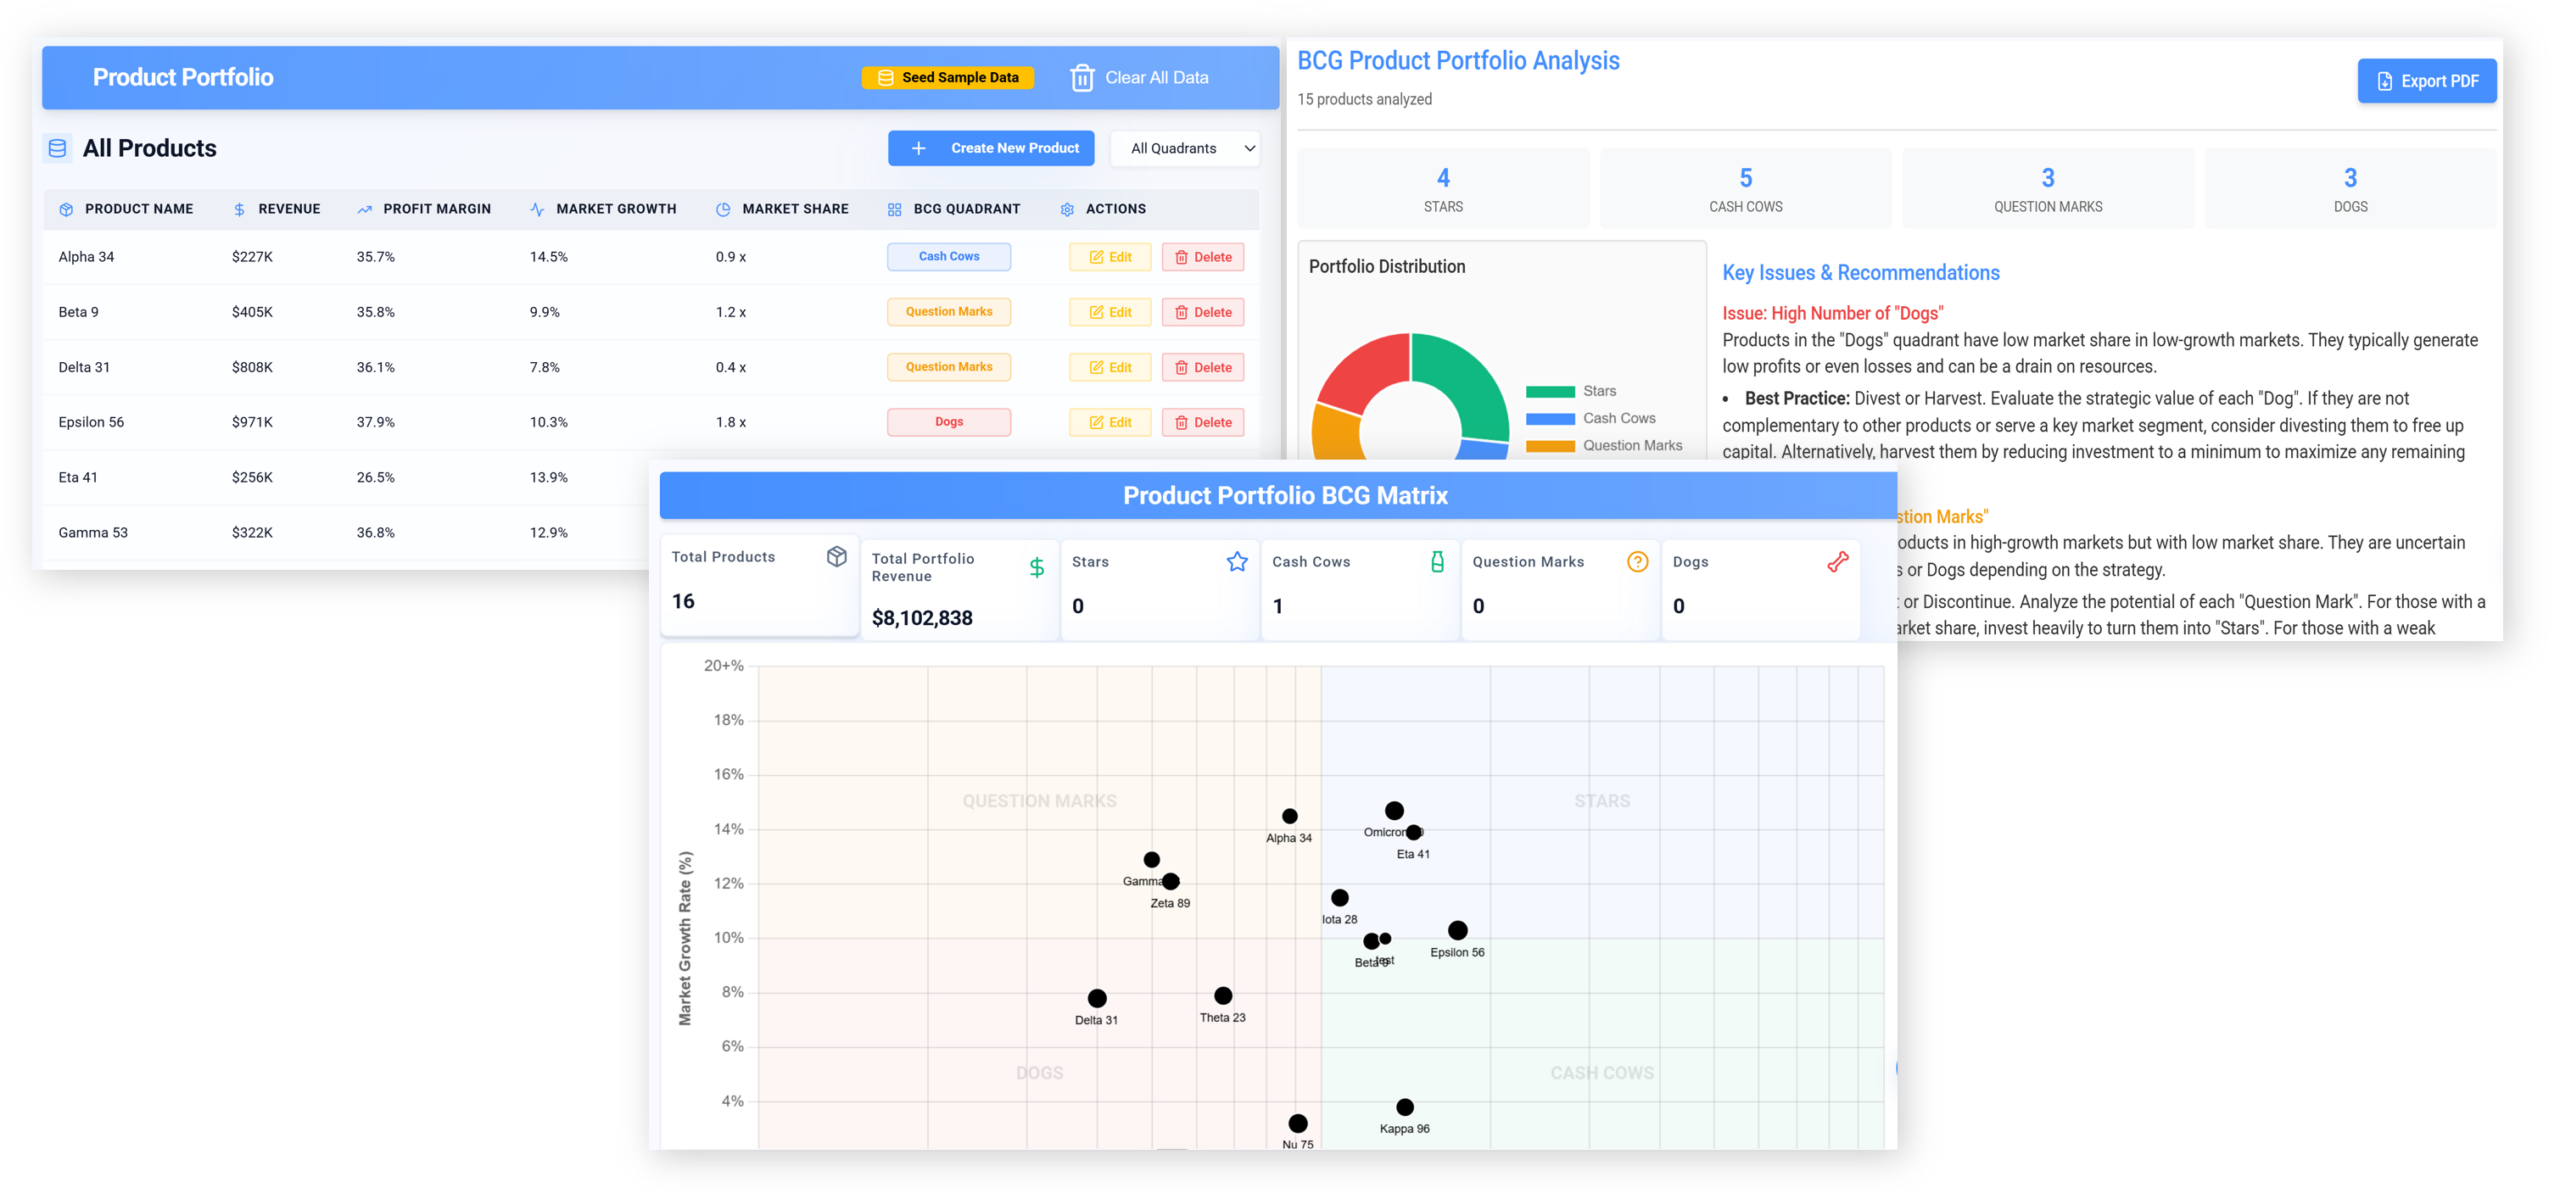Click the Alpha 34 point in matrix

[1289, 817]
